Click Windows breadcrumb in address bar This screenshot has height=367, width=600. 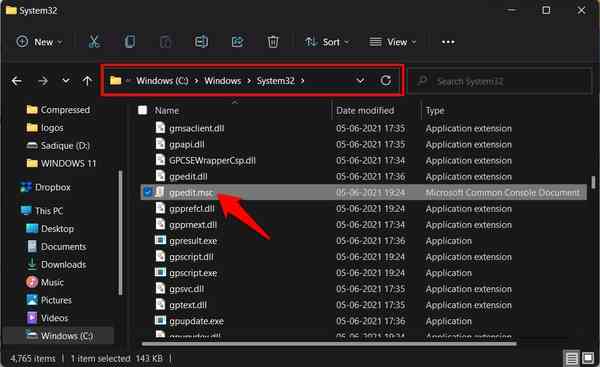(x=223, y=81)
